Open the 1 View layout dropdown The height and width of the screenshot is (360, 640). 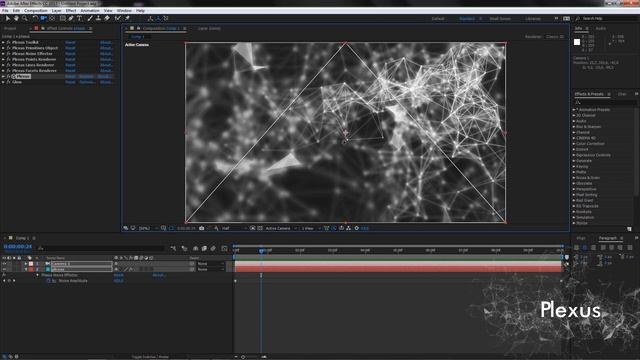click(310, 228)
